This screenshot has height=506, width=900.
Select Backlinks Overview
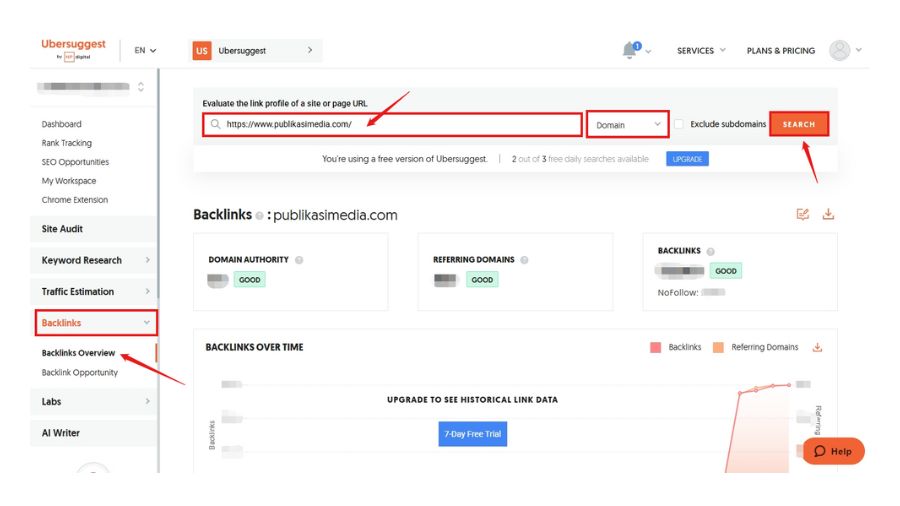coord(78,353)
